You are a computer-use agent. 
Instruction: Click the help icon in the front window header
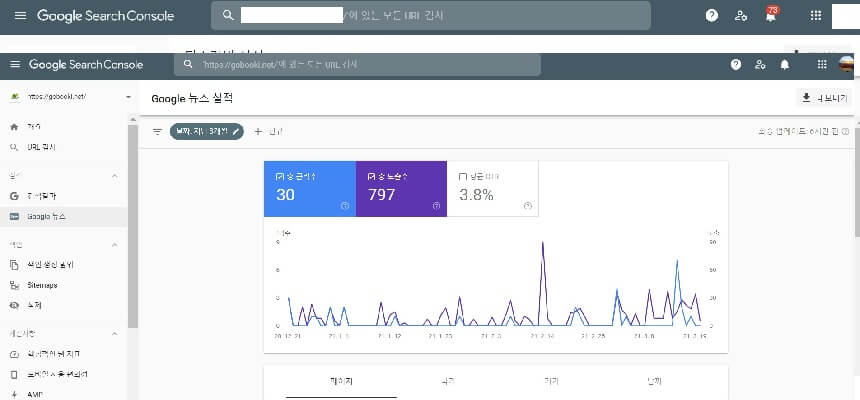(x=736, y=64)
